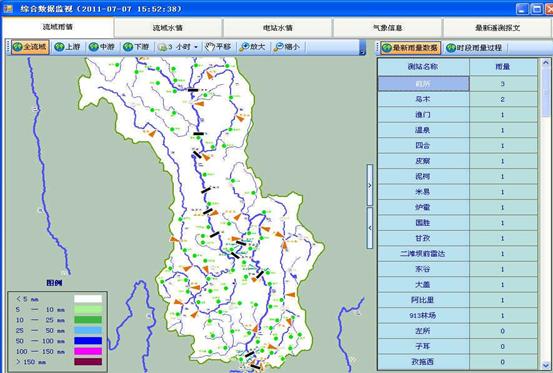Select the 全流域 (whole basin) view button

coord(30,47)
